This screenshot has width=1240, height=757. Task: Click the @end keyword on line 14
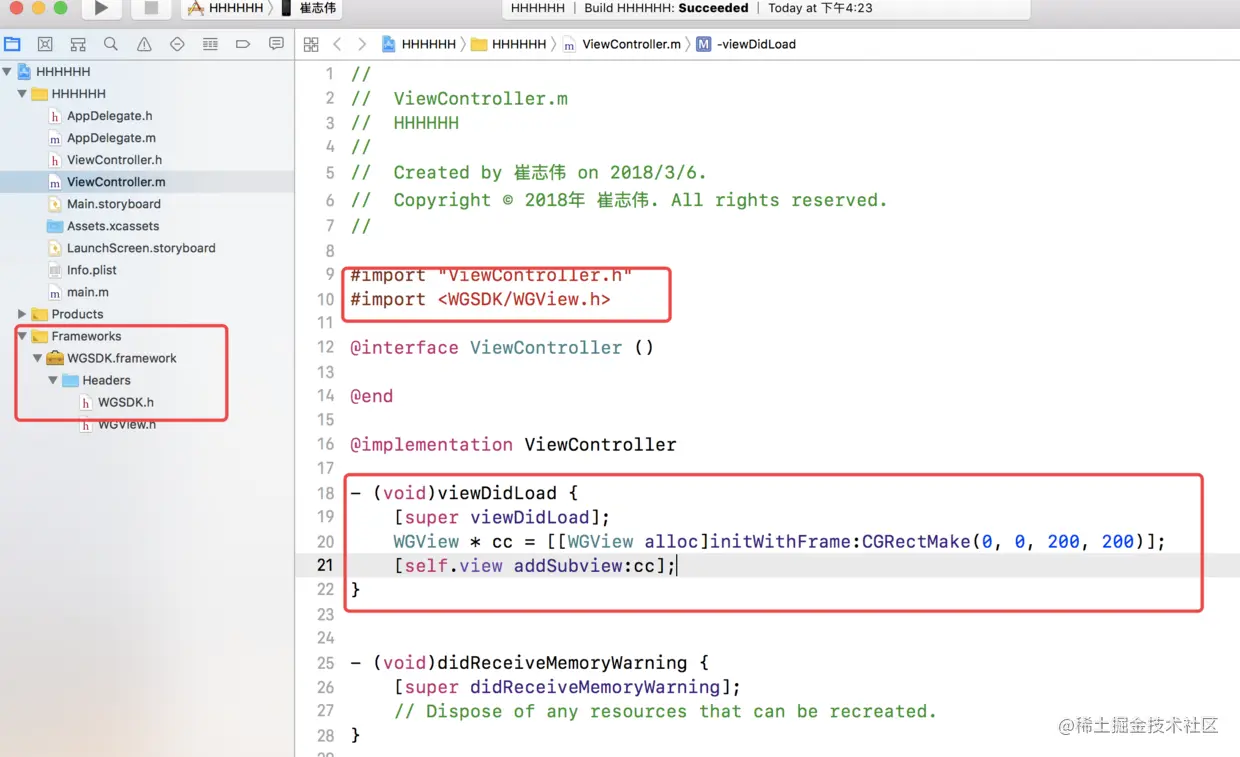[x=371, y=396]
